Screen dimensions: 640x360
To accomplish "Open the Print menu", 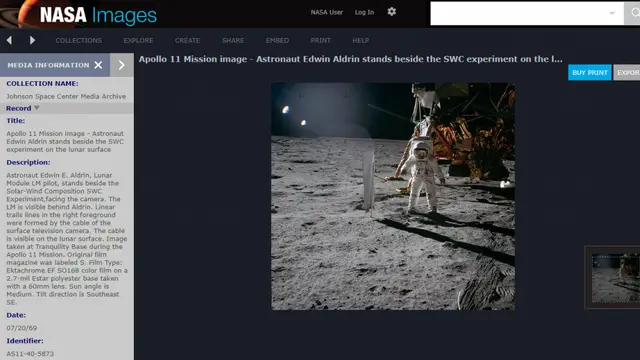I will coord(320,40).
